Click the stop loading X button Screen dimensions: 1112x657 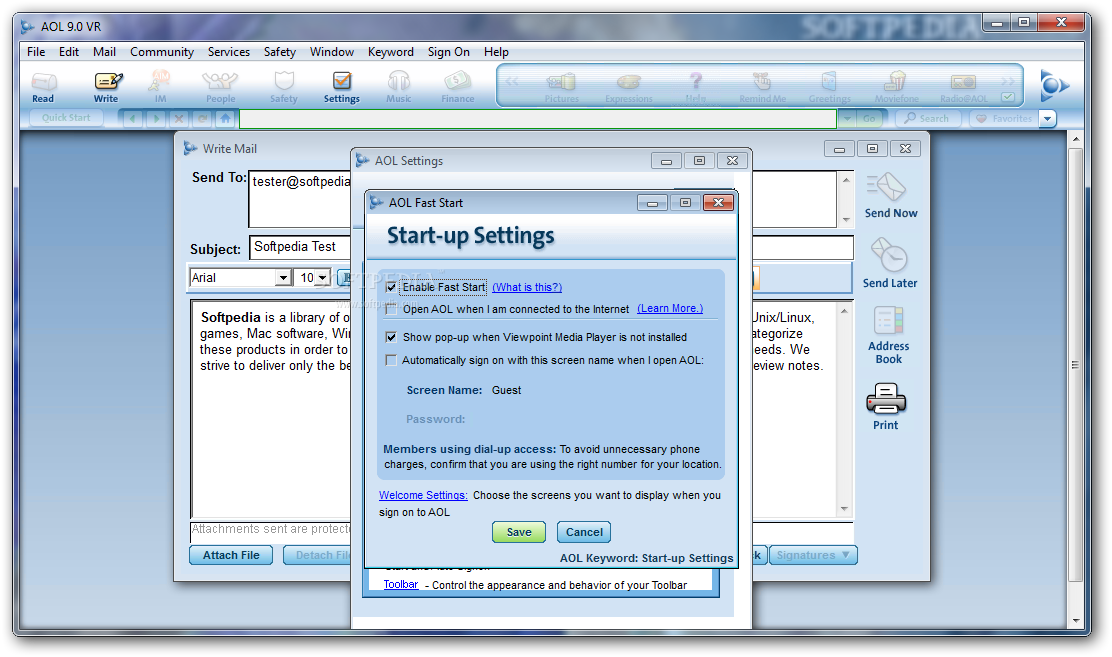coord(179,118)
